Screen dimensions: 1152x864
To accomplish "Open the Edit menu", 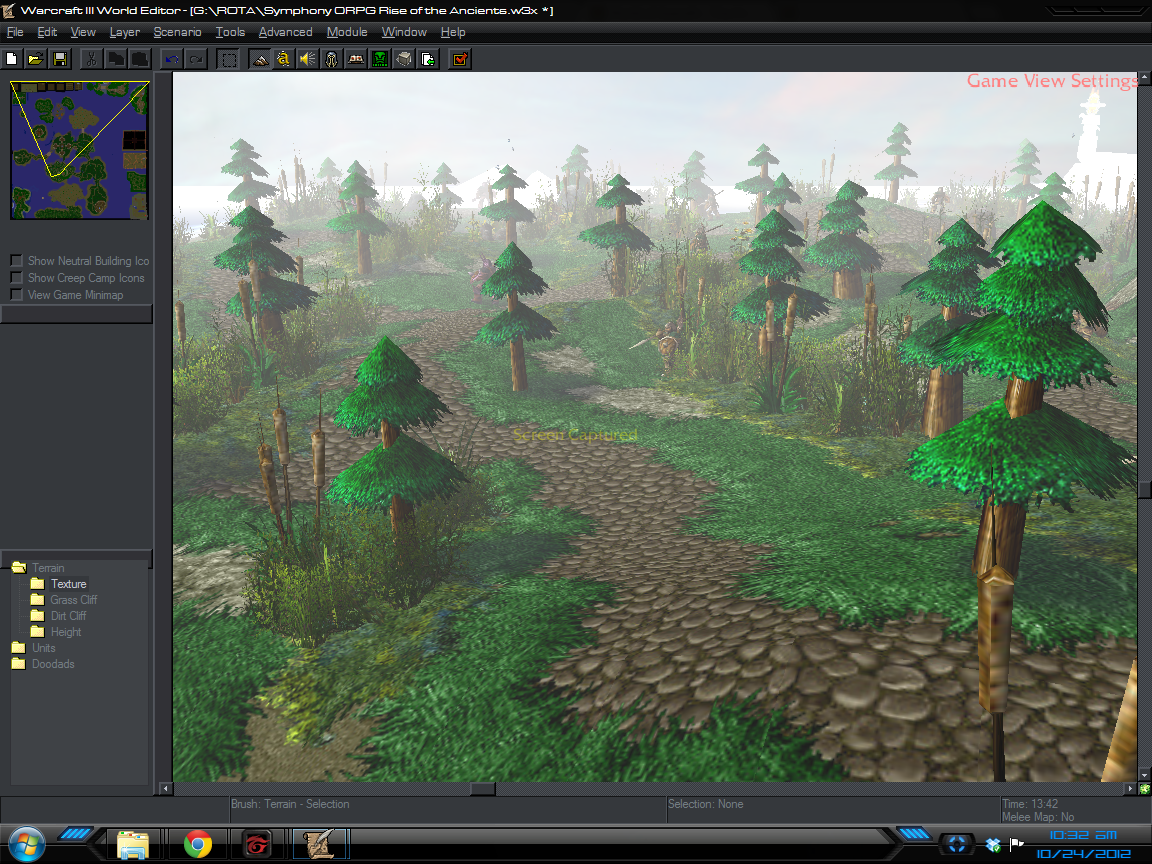I will pos(47,32).
